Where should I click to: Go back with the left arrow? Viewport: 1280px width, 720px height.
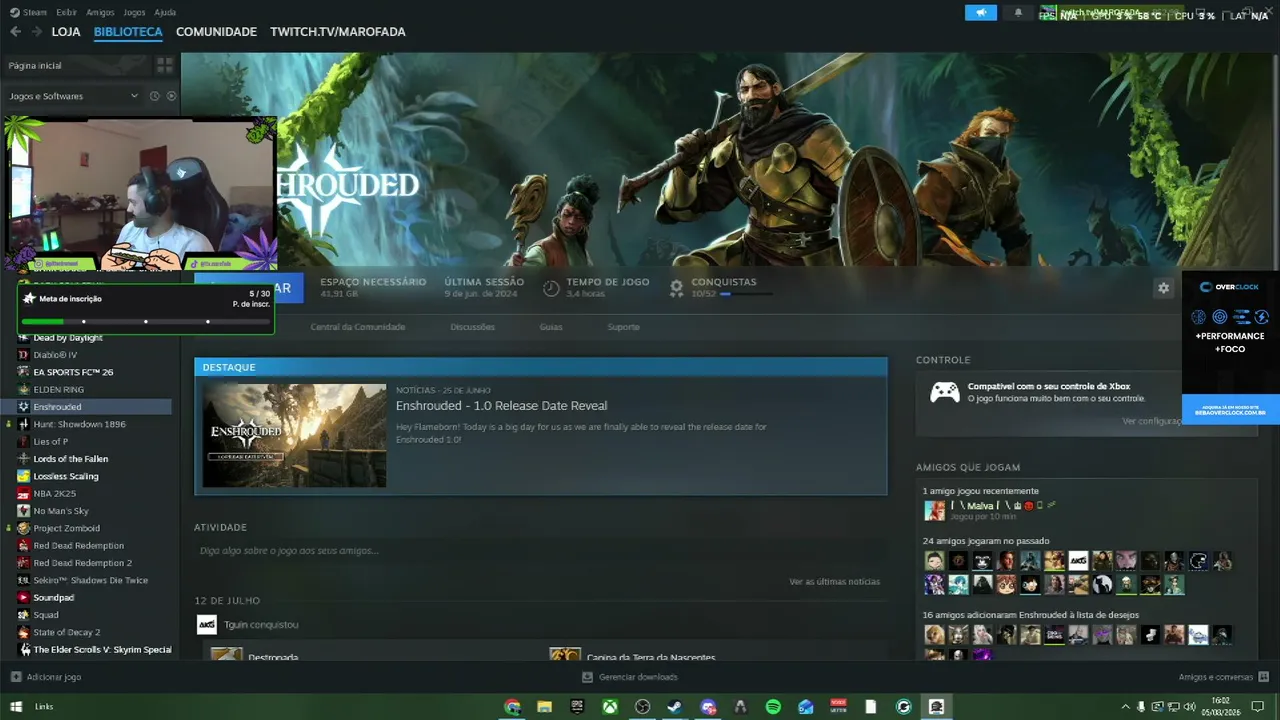click(x=15, y=32)
